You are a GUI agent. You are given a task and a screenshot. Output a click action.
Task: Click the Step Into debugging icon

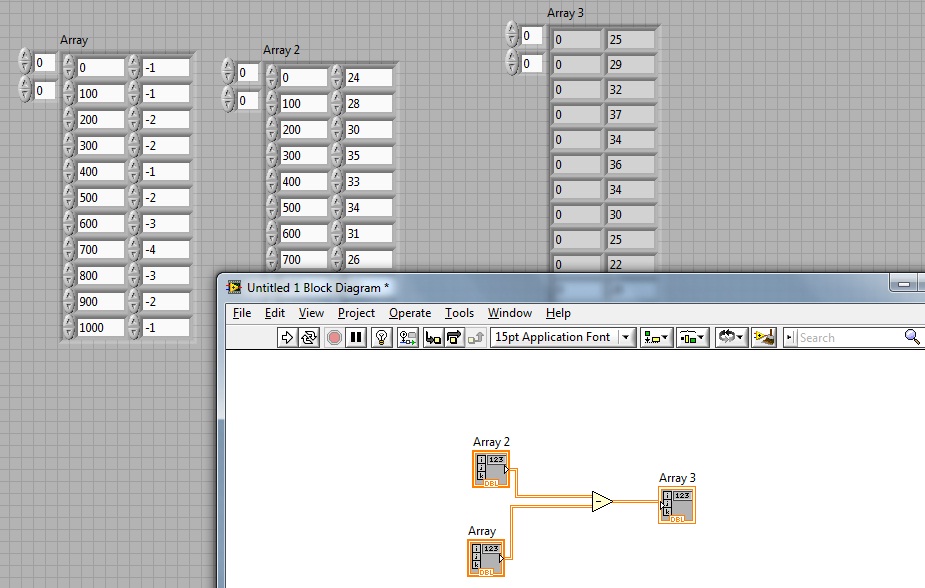[433, 337]
